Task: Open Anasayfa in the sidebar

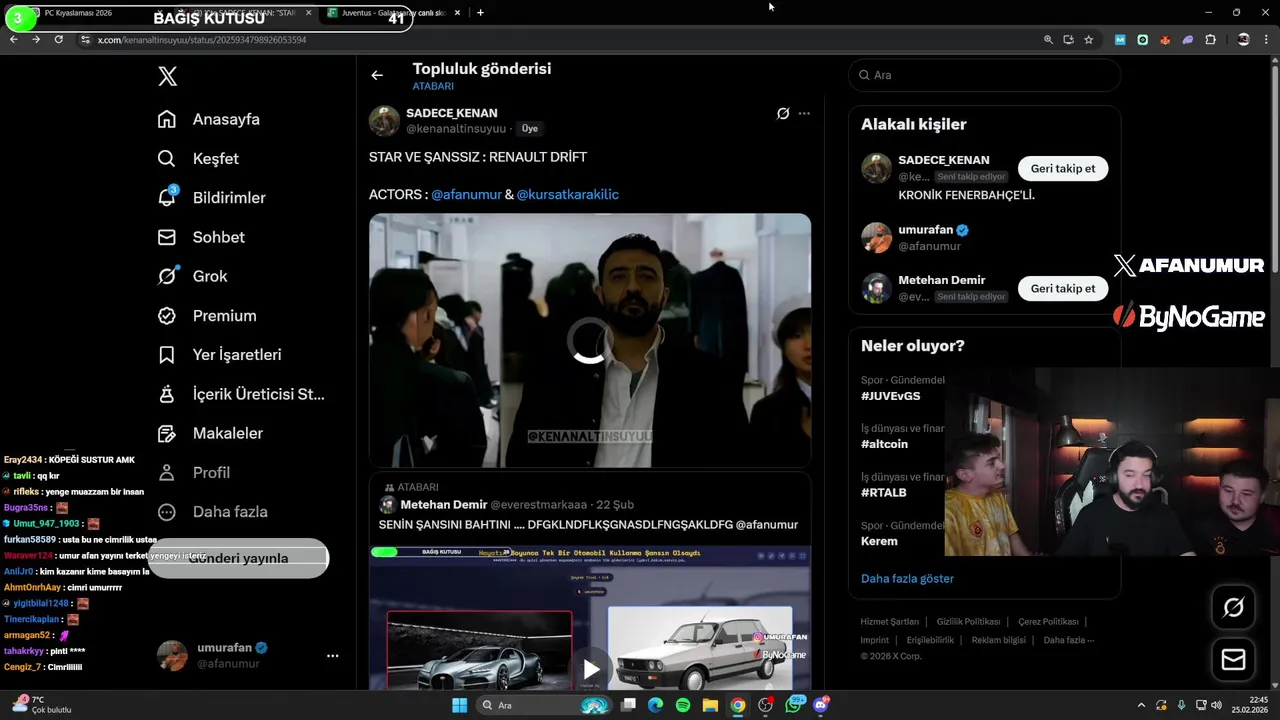Action: (209, 119)
